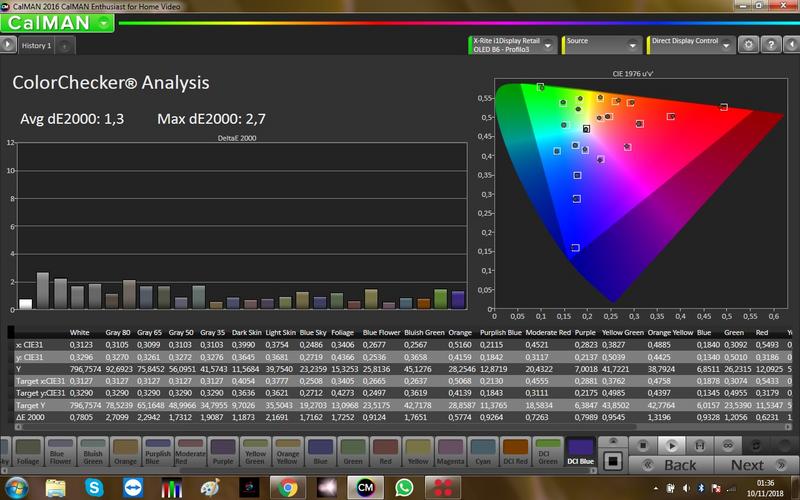Click the refresh arrows icon
Screen dimensions: 800x500
click(x=756, y=446)
